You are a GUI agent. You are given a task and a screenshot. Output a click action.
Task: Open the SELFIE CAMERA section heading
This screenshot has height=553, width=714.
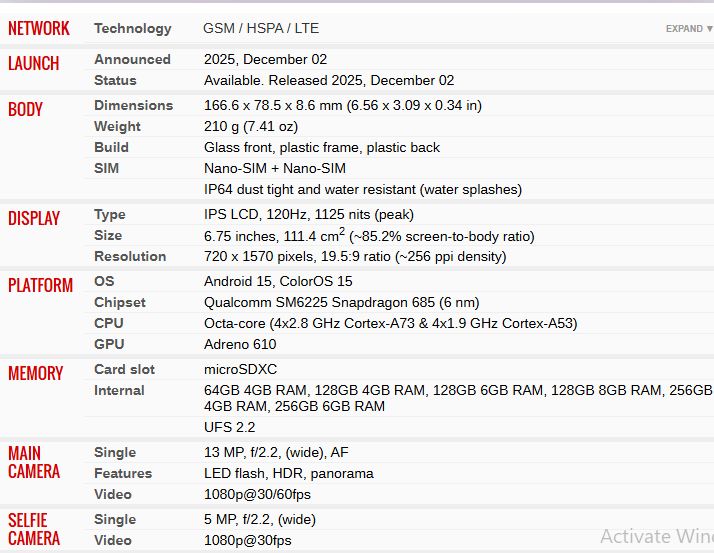[x=34, y=529]
